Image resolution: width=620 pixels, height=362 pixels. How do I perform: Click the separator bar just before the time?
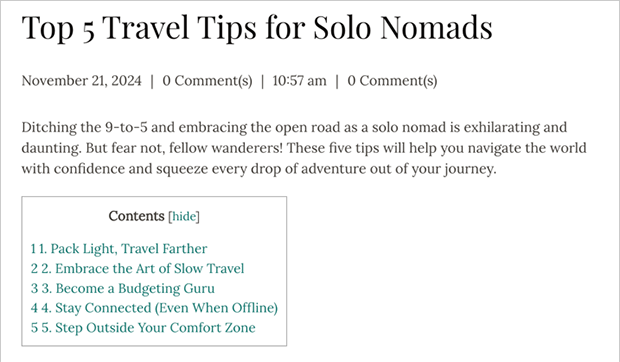point(262,81)
